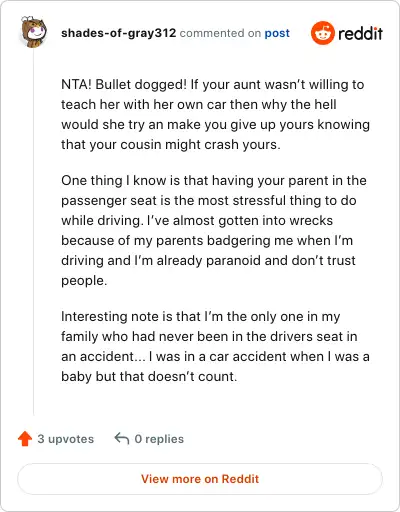
Task: Click the "3 upvotes" count label
Action: (x=65, y=439)
